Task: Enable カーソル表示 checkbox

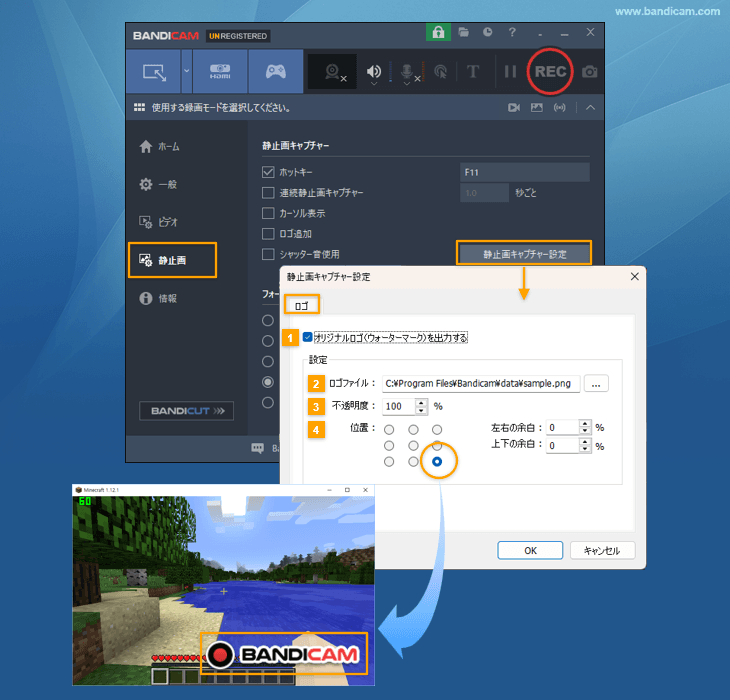Action: tap(268, 213)
